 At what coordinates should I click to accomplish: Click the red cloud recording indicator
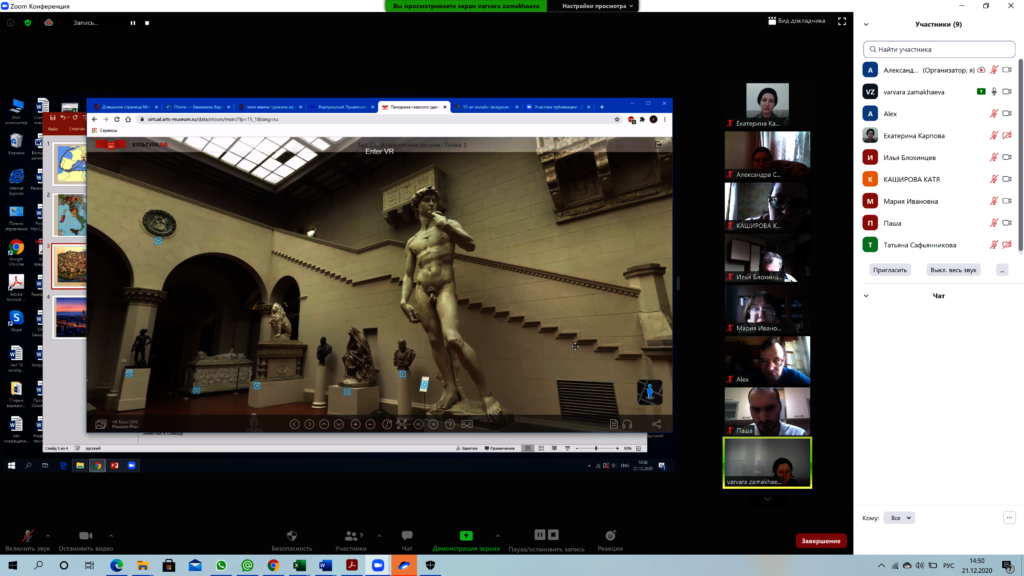tap(48, 23)
